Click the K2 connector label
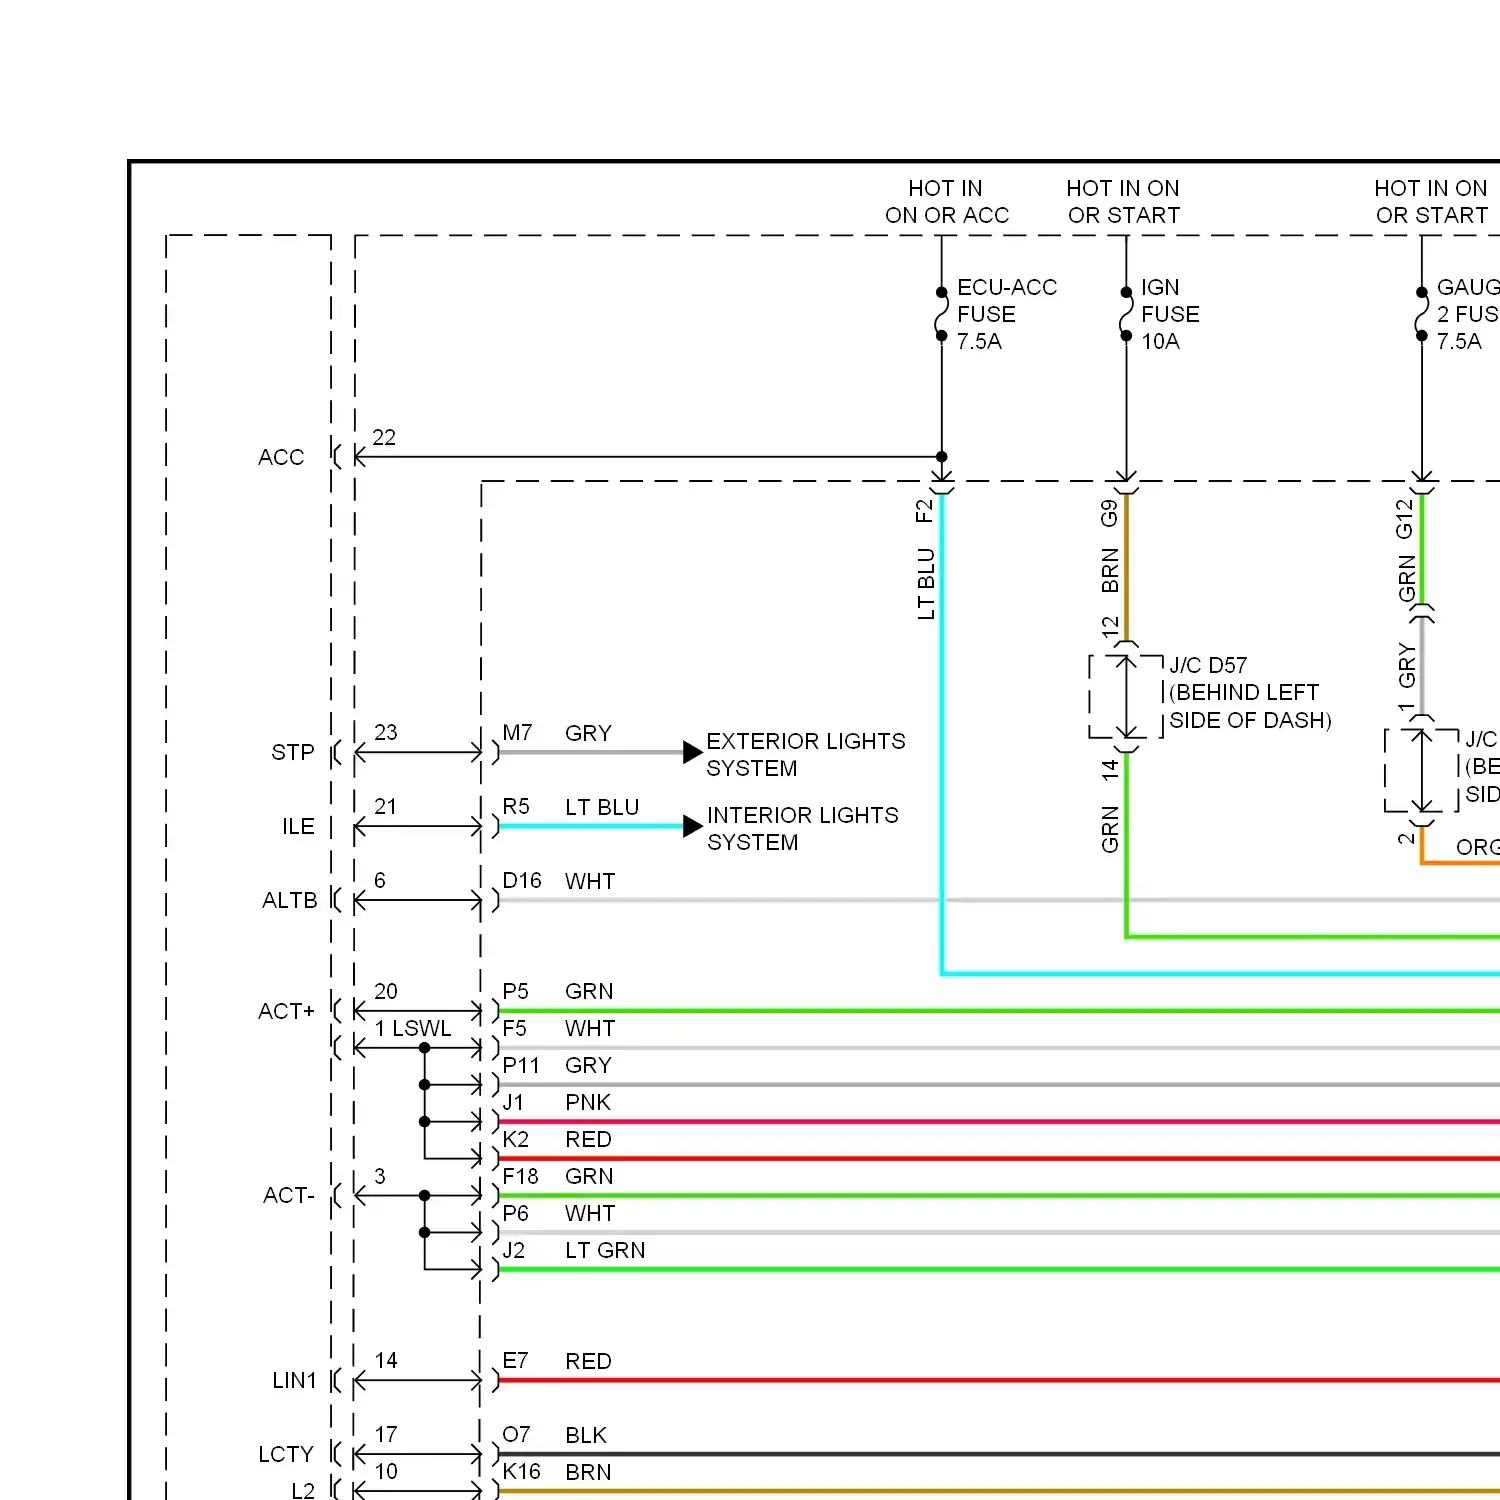The height and width of the screenshot is (1500, 1500). pyautogui.click(x=515, y=1140)
